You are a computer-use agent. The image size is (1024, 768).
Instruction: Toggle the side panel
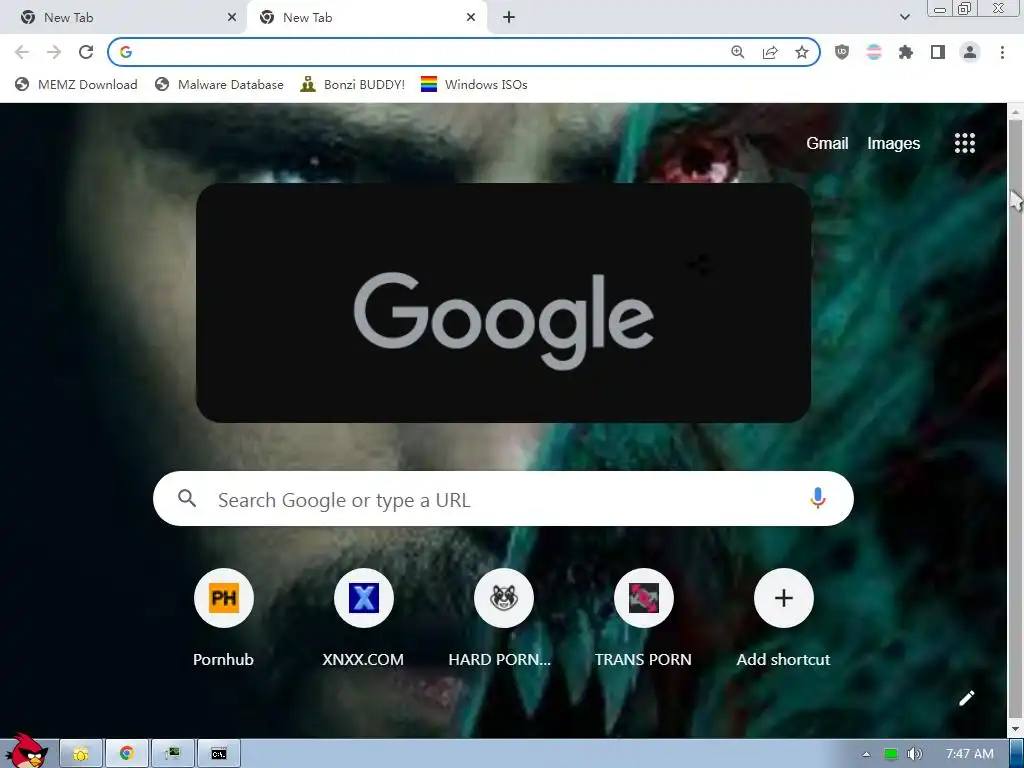point(938,52)
